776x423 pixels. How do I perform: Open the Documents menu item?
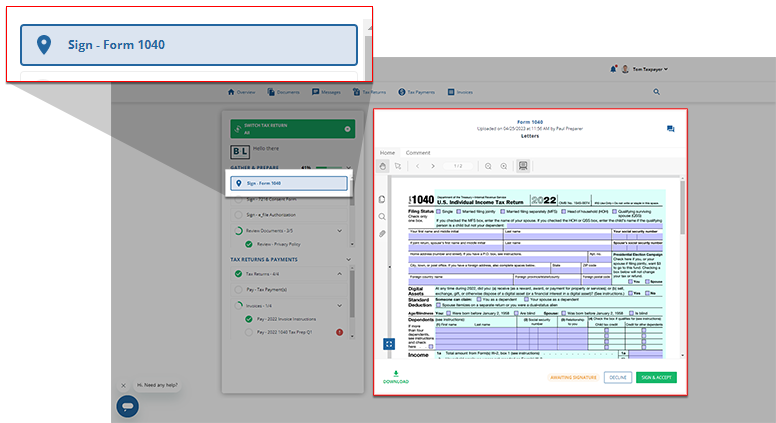click(x=284, y=92)
